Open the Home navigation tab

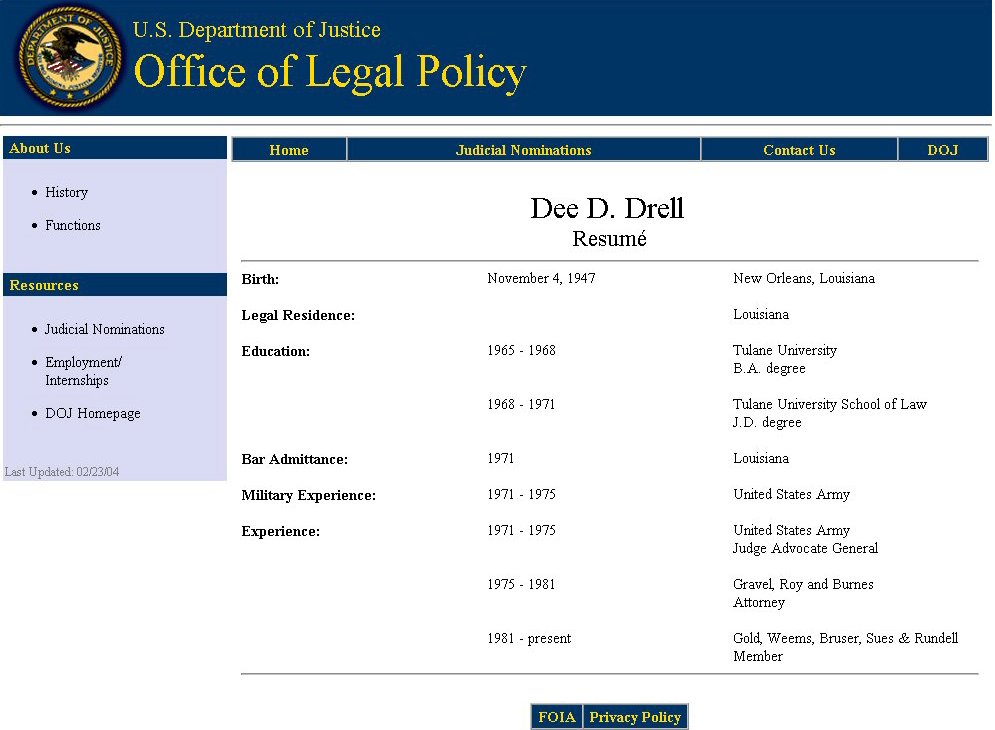(289, 150)
